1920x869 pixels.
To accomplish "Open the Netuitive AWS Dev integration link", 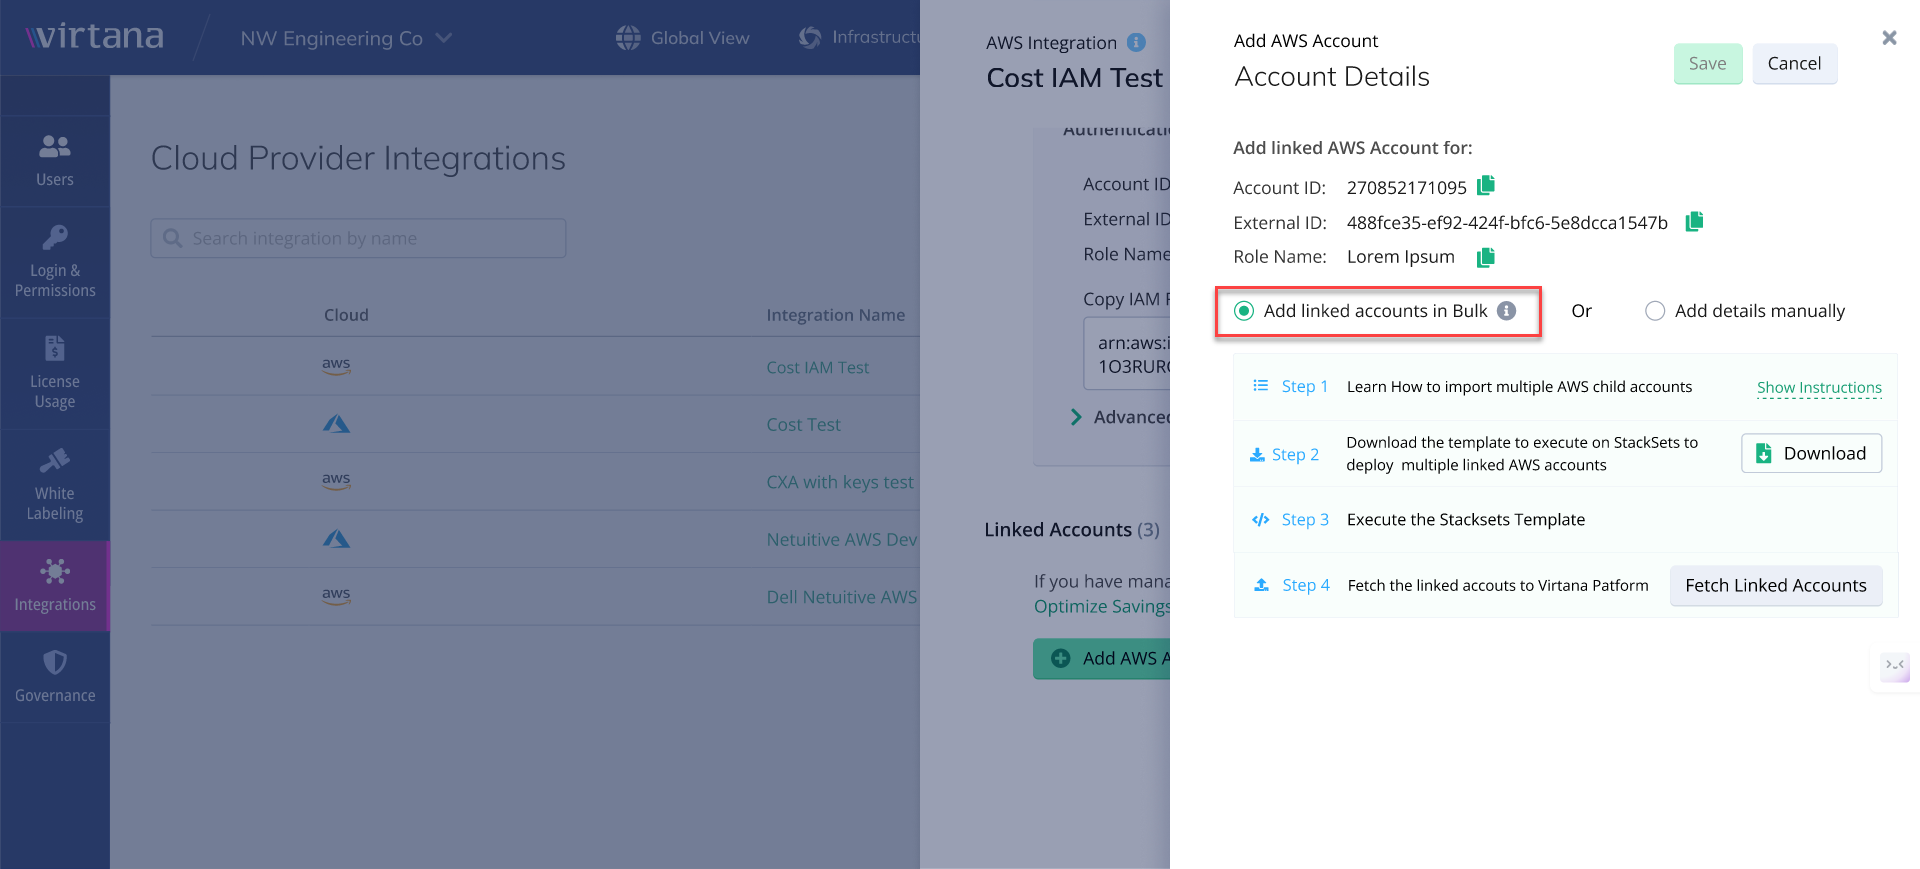I will pyautogui.click(x=842, y=539).
